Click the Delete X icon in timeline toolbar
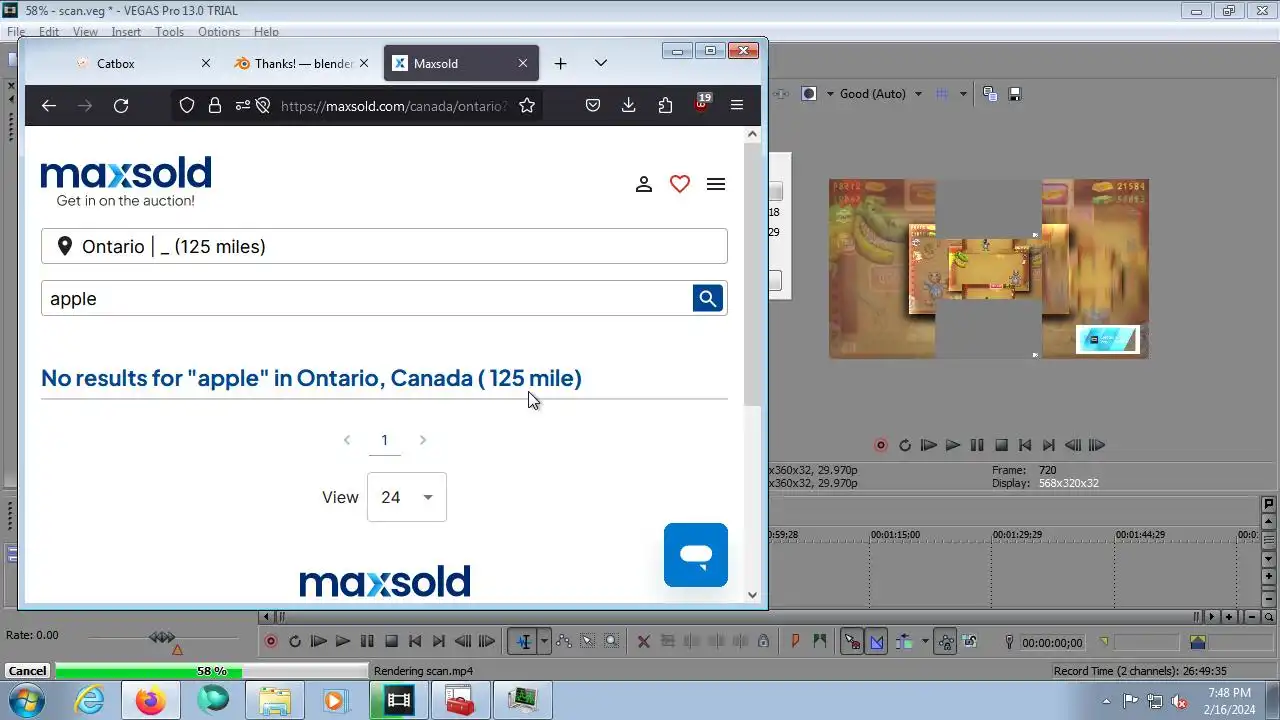 click(644, 642)
